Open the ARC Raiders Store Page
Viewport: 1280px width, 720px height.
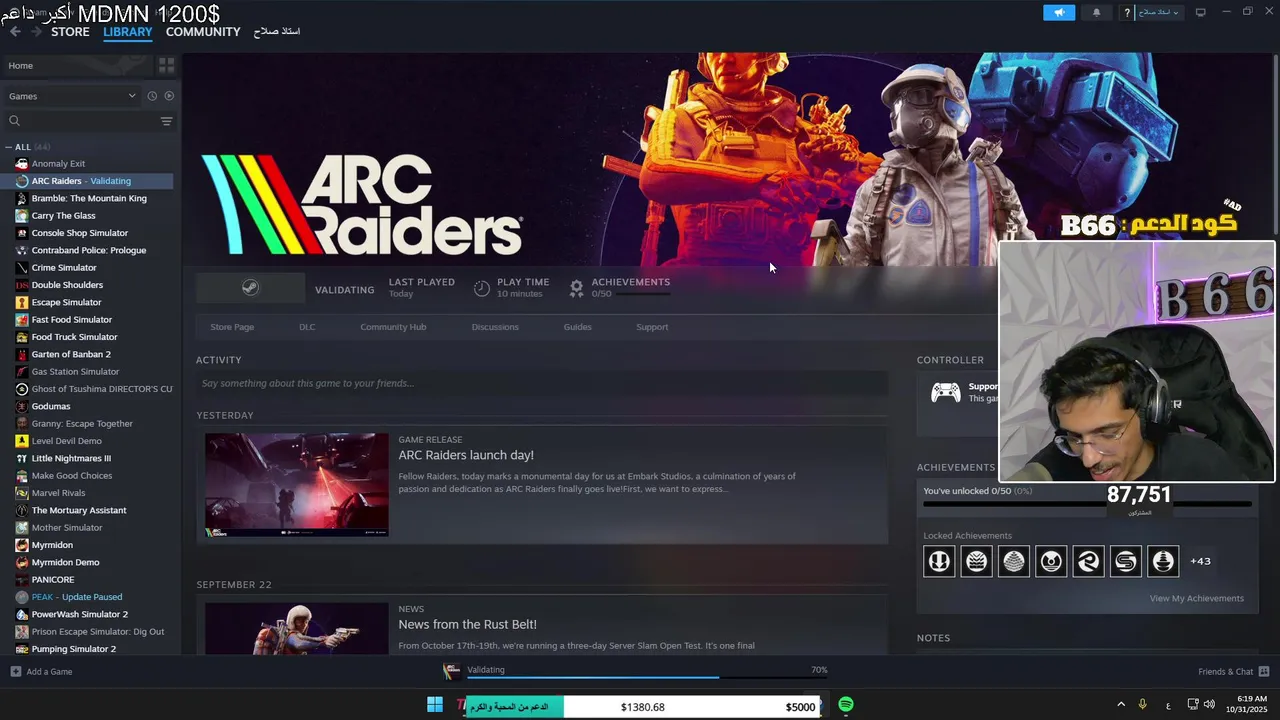pos(232,327)
